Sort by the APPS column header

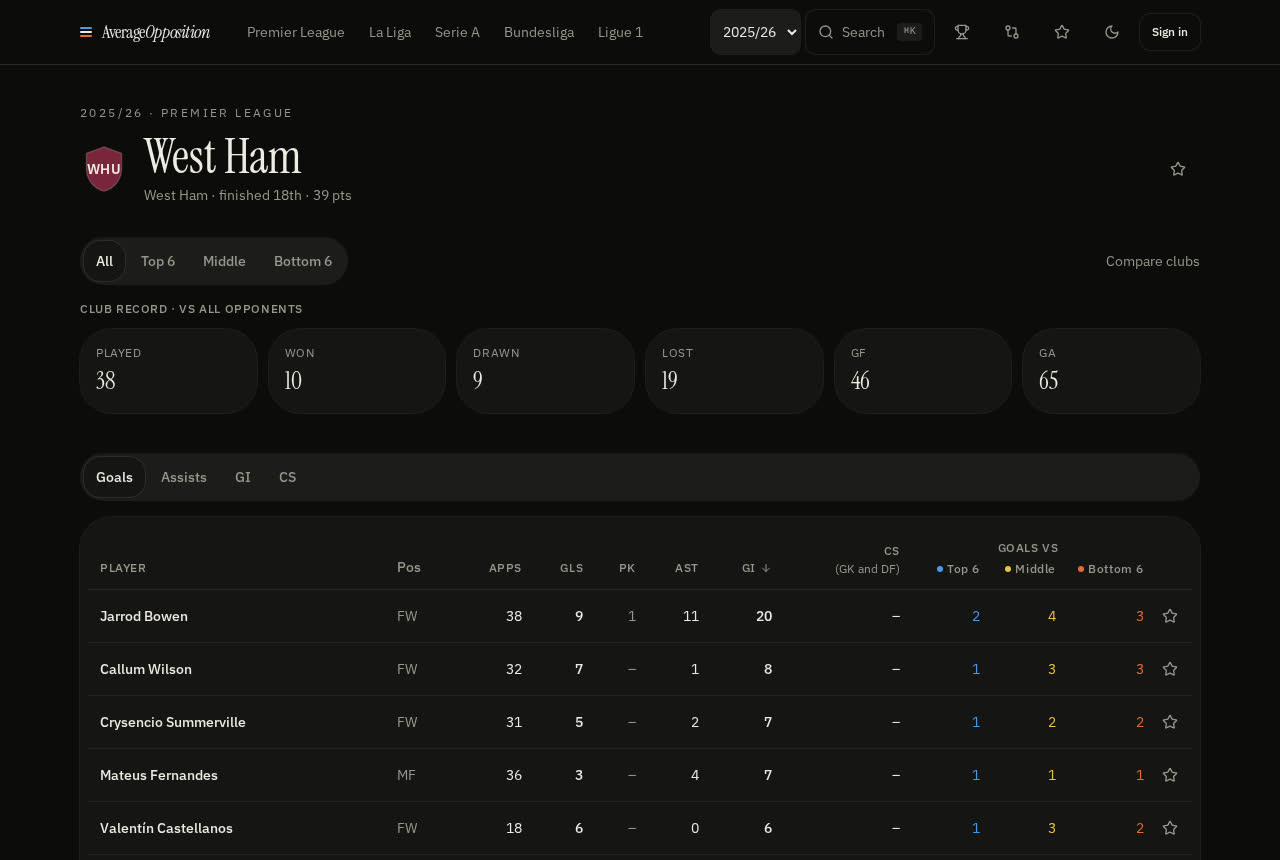505,568
